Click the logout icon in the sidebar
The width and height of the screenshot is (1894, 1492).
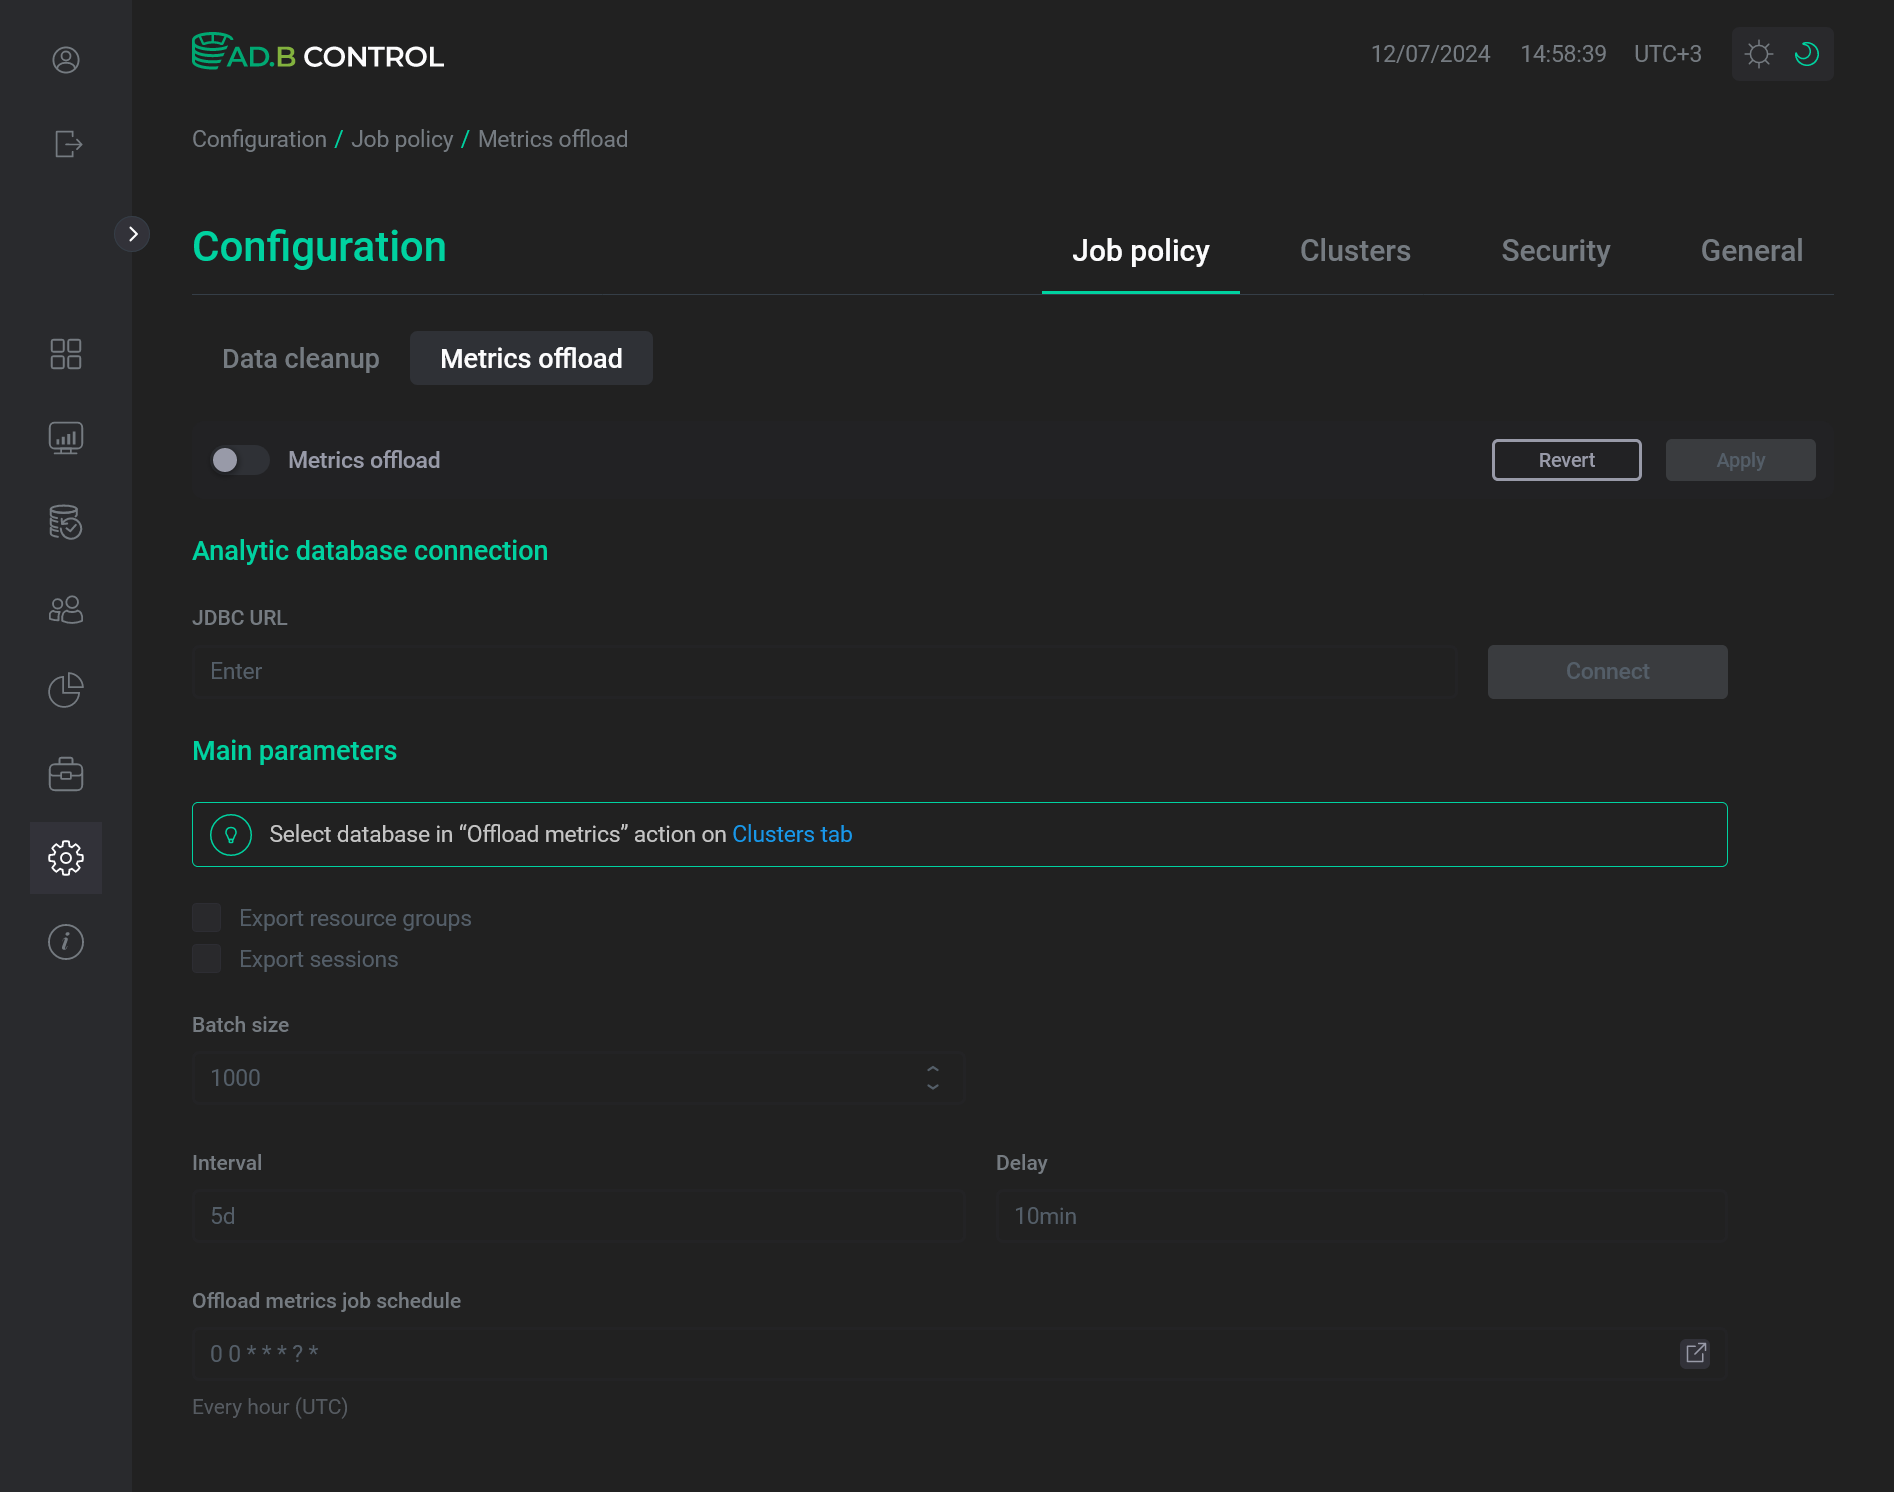tap(66, 144)
